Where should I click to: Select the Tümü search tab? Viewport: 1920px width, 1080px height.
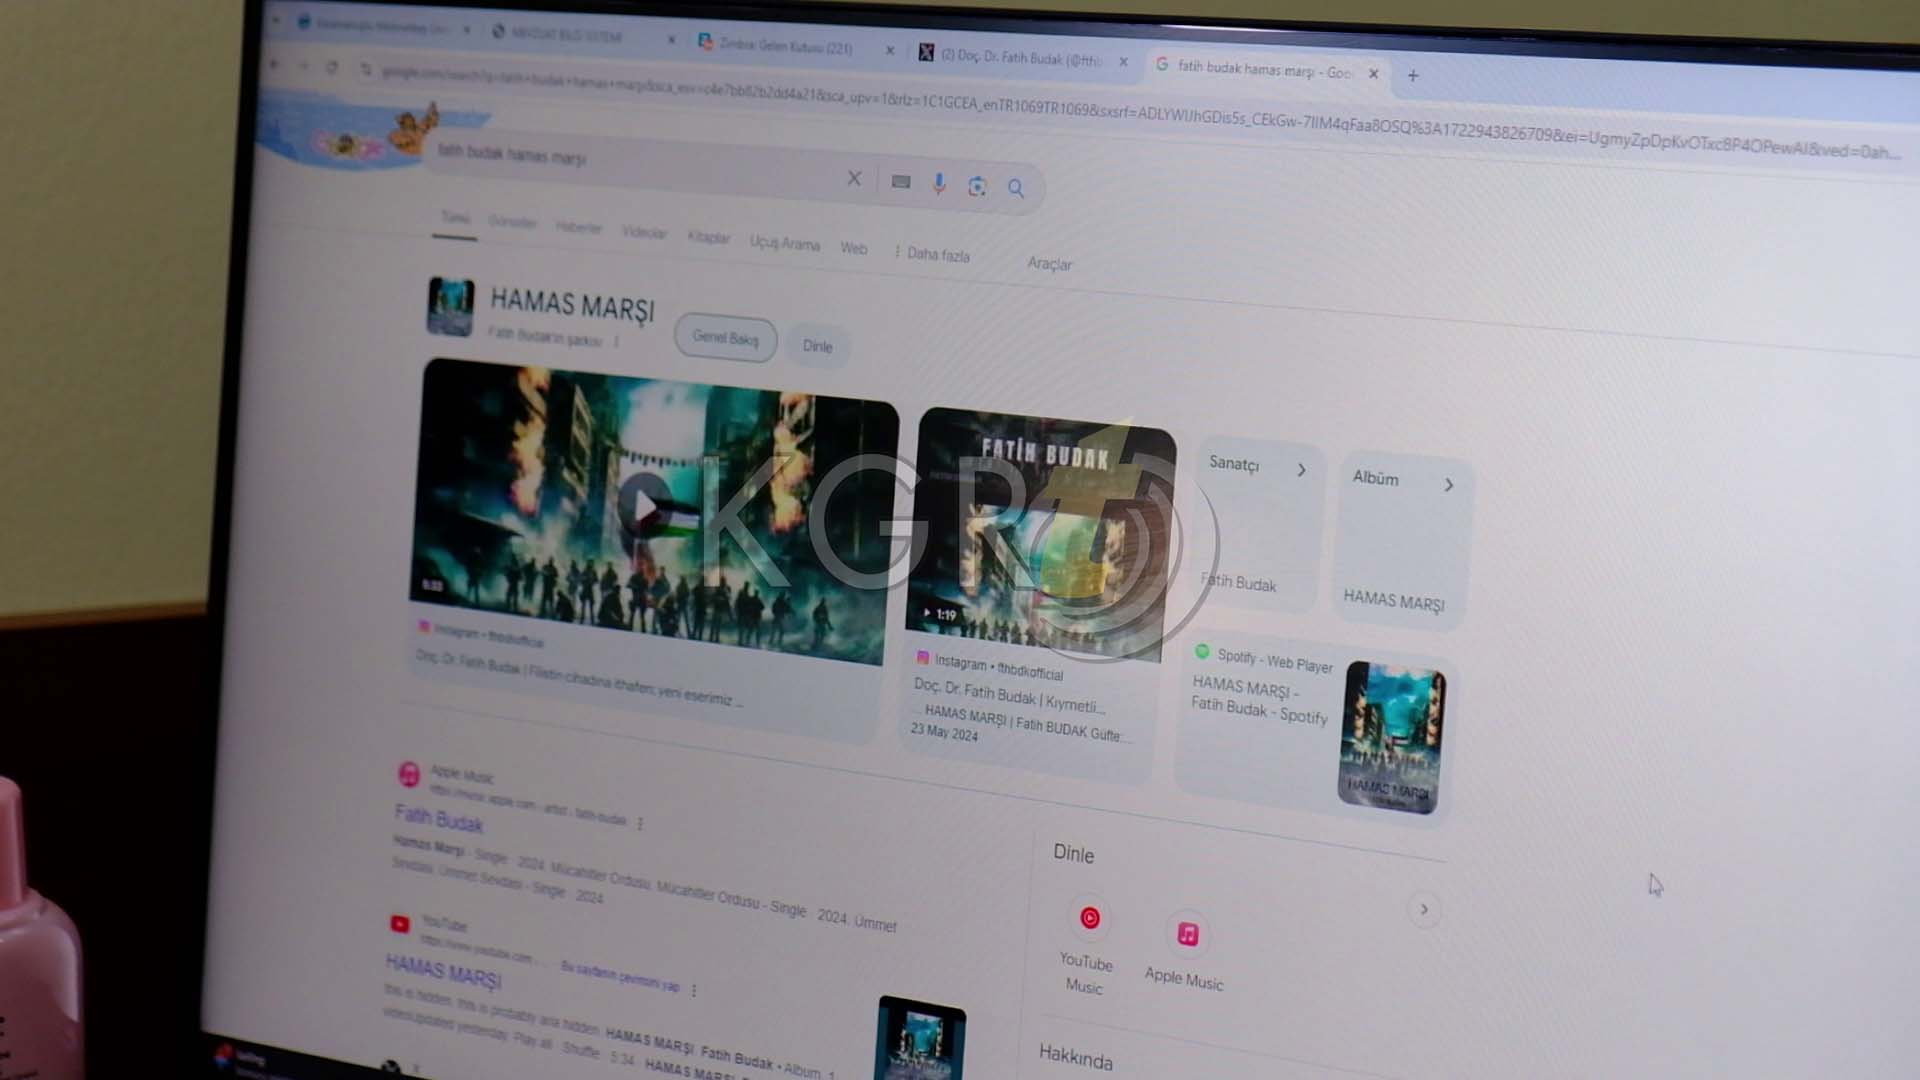[455, 218]
